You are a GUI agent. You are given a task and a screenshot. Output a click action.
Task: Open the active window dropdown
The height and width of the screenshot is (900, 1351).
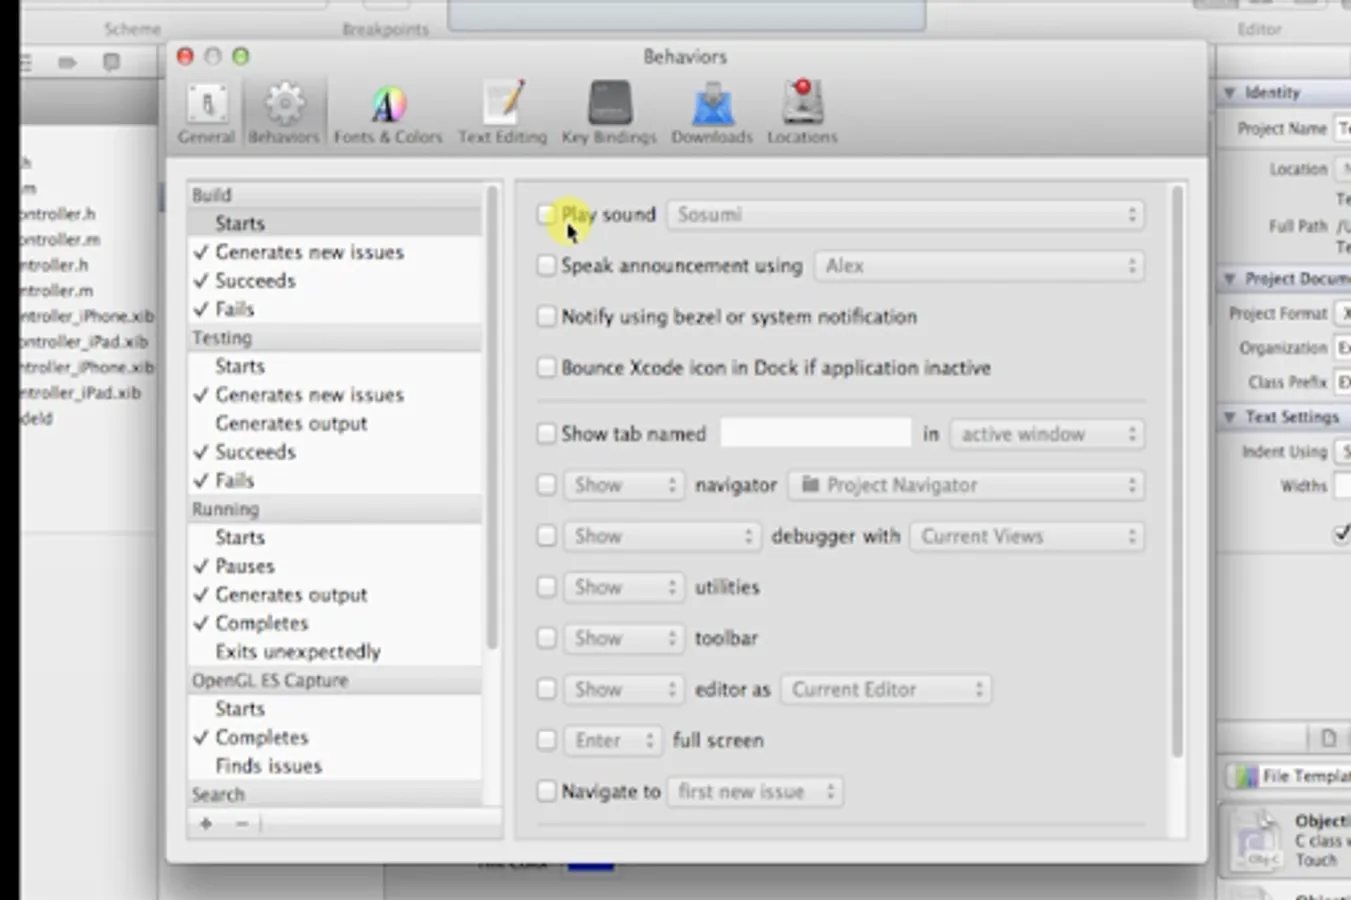(x=1048, y=434)
